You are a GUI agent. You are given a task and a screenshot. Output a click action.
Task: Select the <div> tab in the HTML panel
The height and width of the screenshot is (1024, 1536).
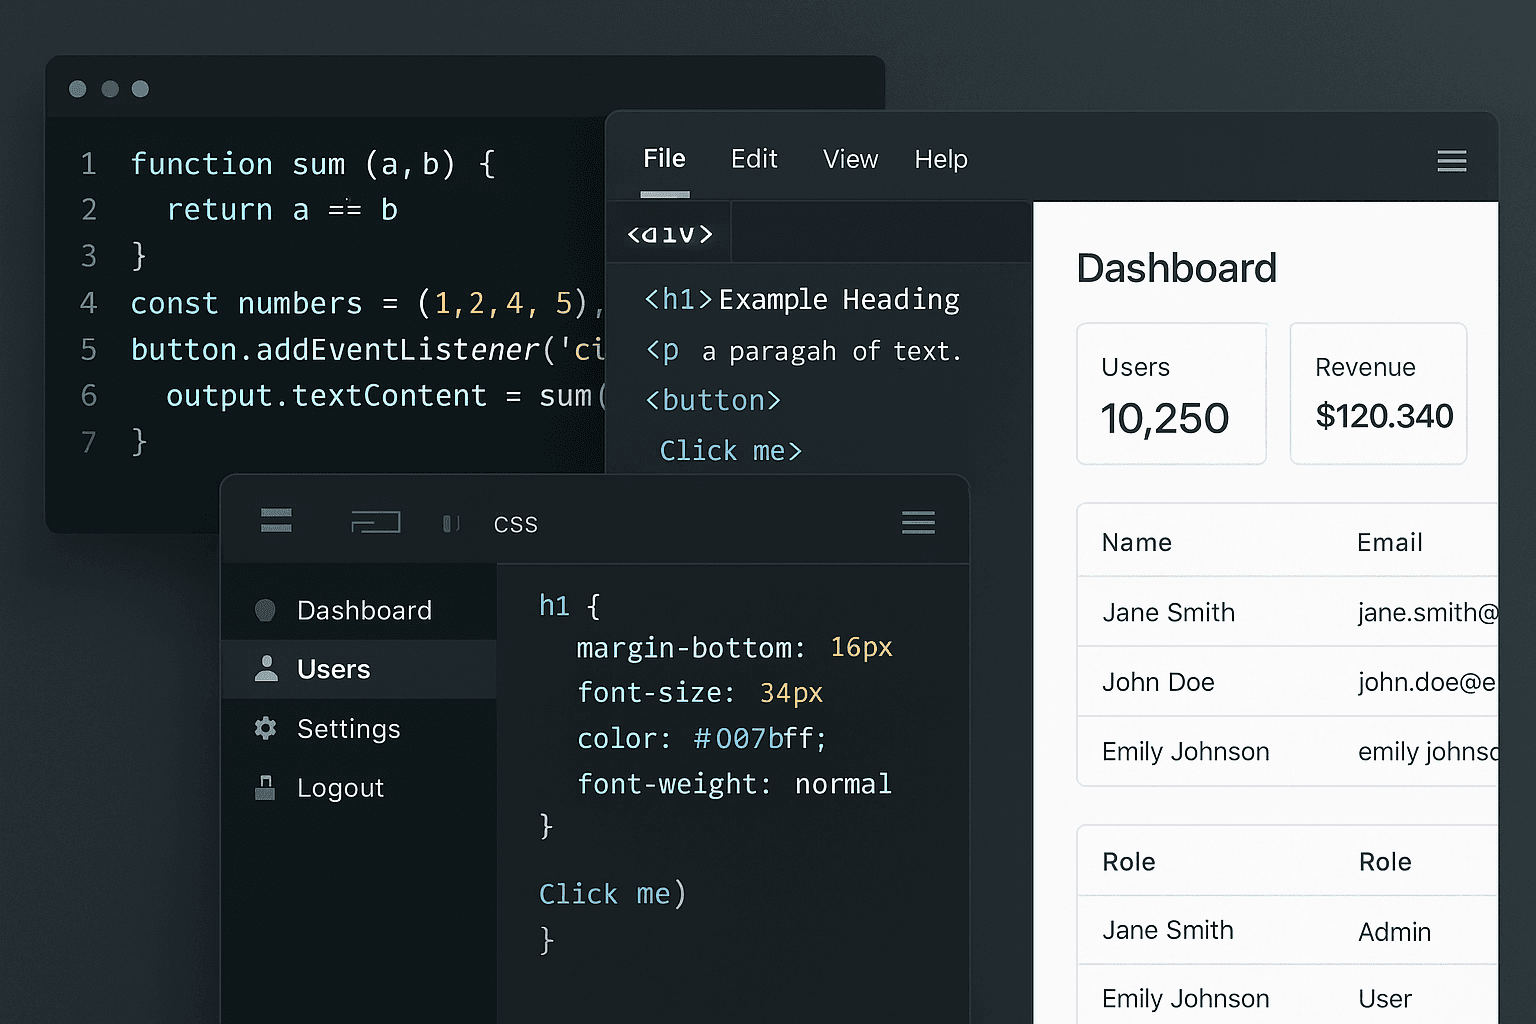670,234
